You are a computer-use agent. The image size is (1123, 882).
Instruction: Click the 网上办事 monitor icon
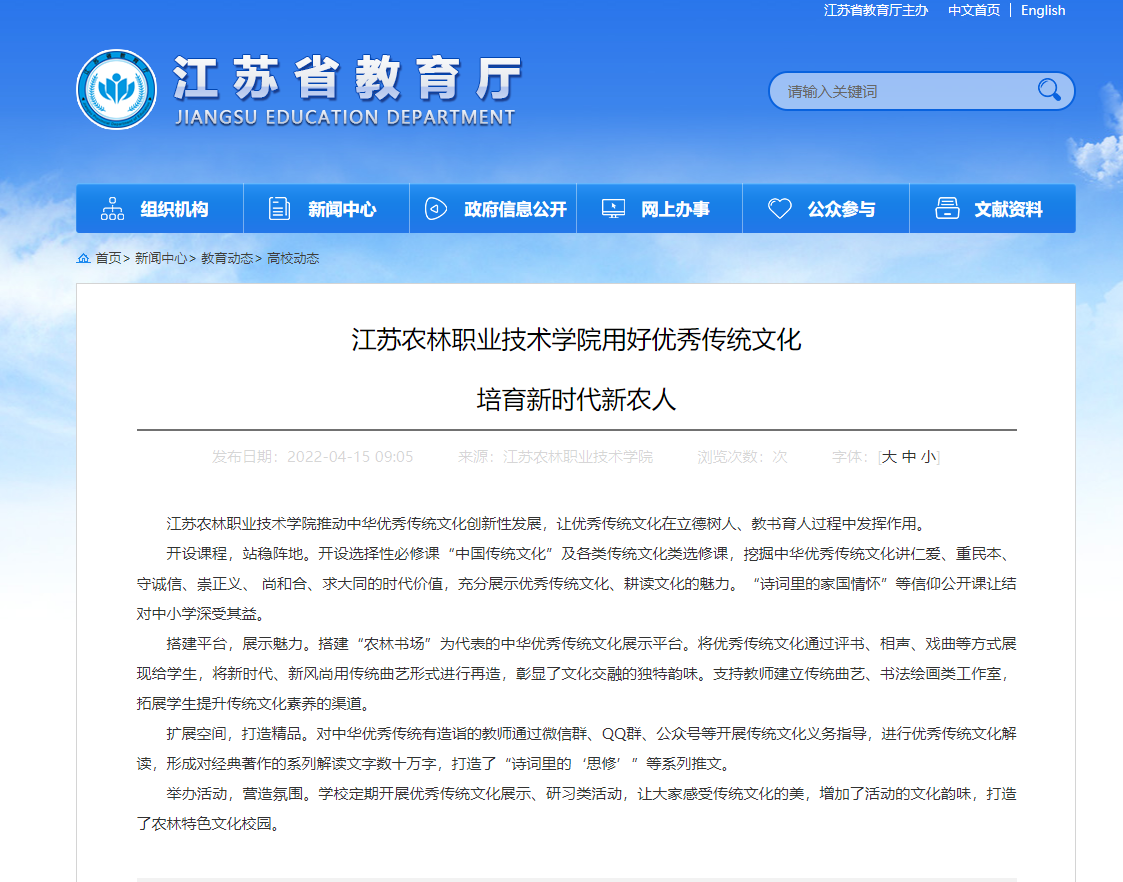613,209
